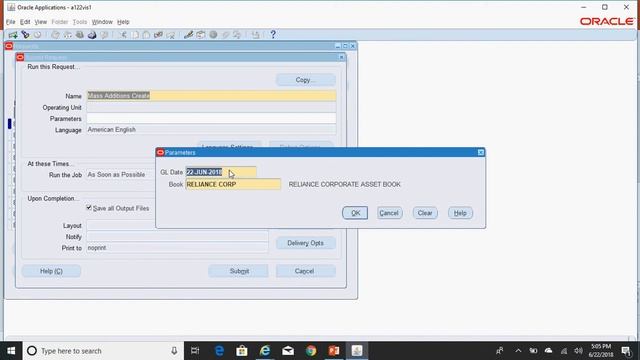Open the Windows Start menu
Viewport: 640px width, 360px height.
tap(11, 351)
